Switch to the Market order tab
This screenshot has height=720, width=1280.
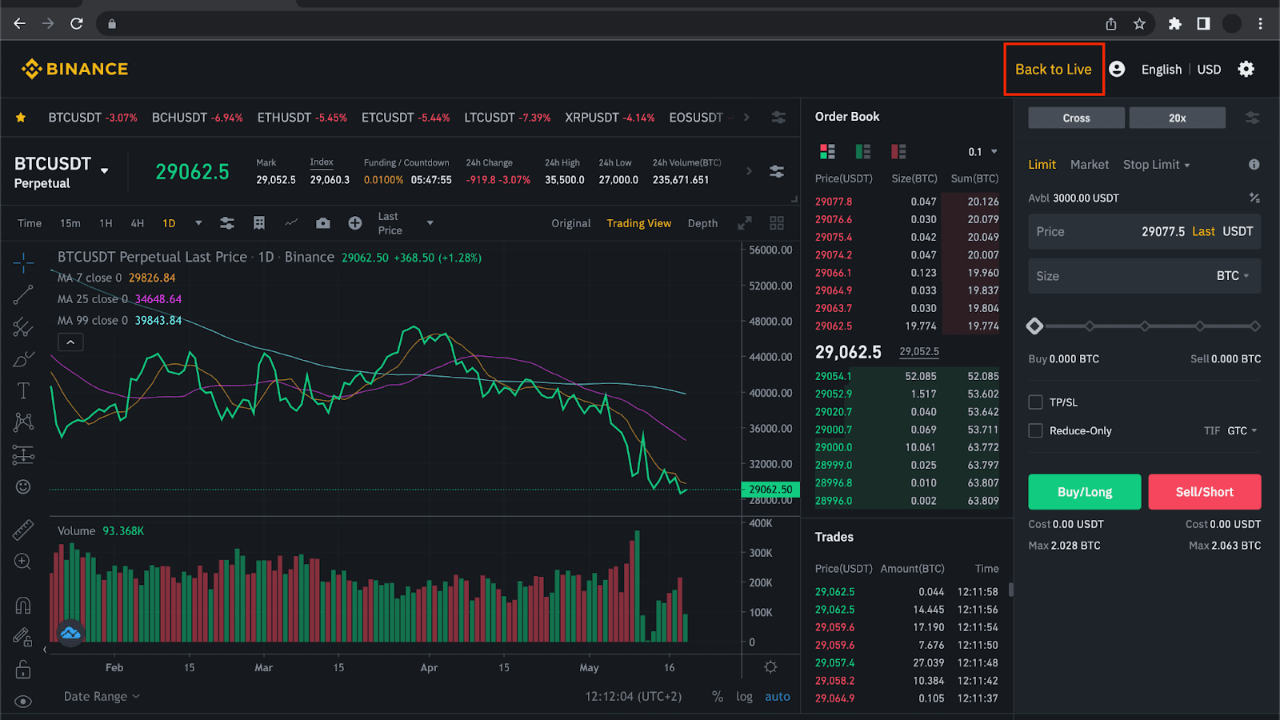click(x=1089, y=164)
